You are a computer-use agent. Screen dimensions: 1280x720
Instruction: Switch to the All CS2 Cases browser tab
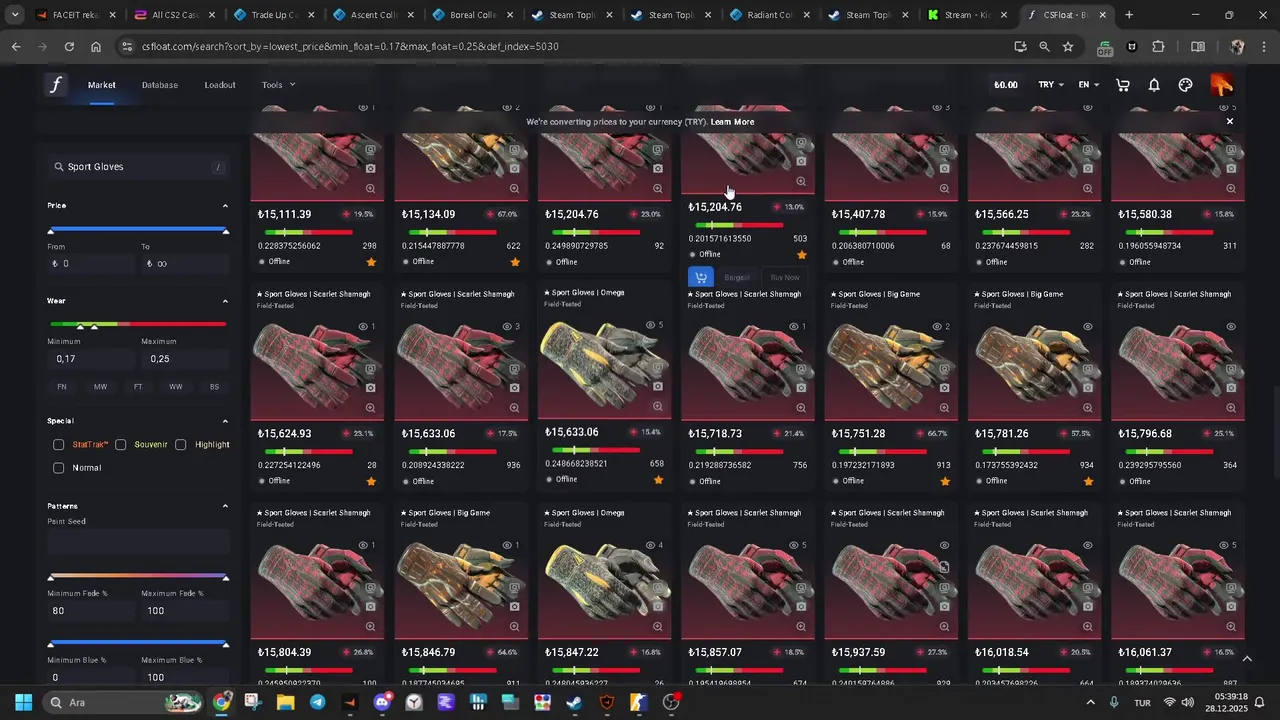(x=174, y=15)
